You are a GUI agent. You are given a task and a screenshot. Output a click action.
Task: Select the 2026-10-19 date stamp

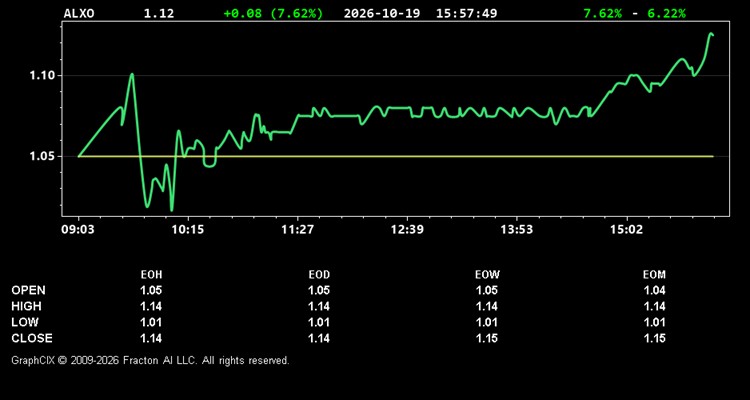click(382, 13)
